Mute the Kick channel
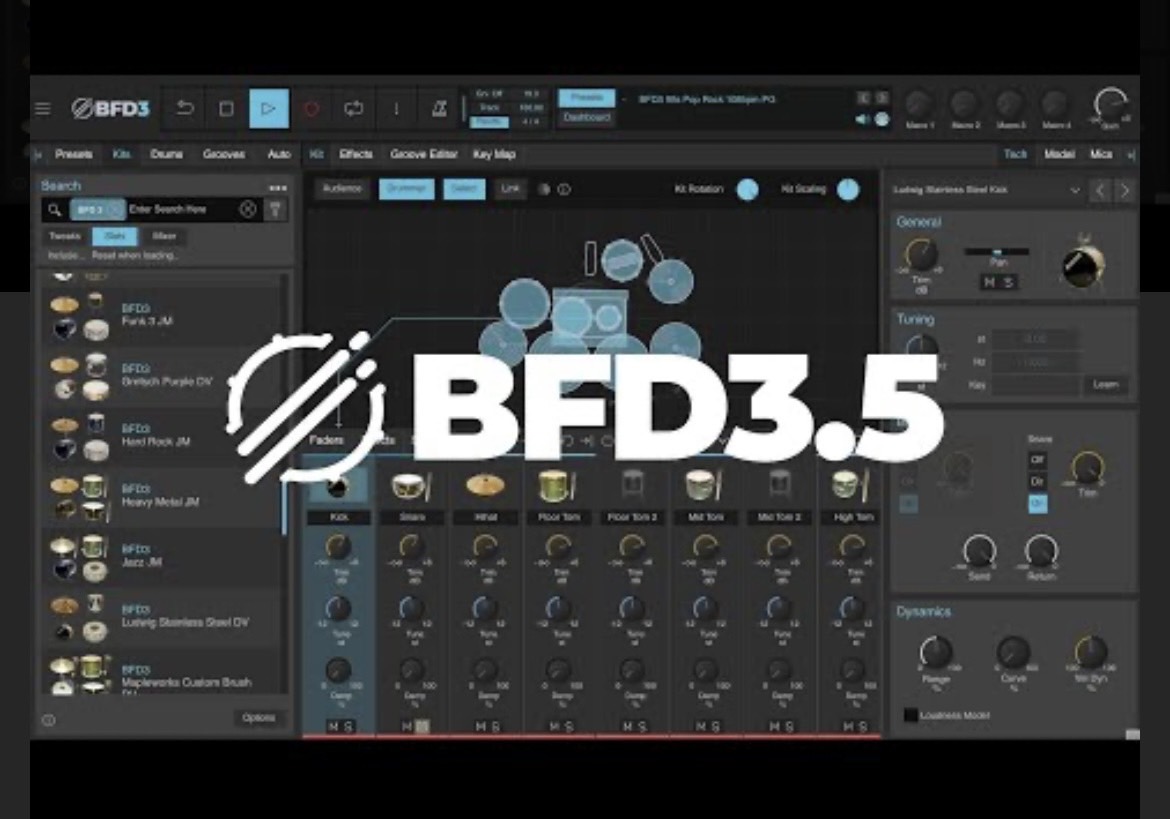1170x819 pixels. click(333, 727)
